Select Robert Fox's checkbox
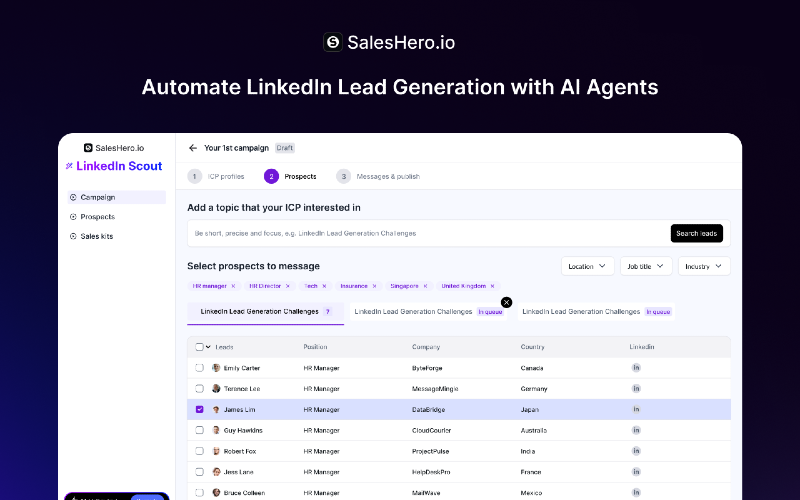This screenshot has height=500, width=800. [x=199, y=451]
